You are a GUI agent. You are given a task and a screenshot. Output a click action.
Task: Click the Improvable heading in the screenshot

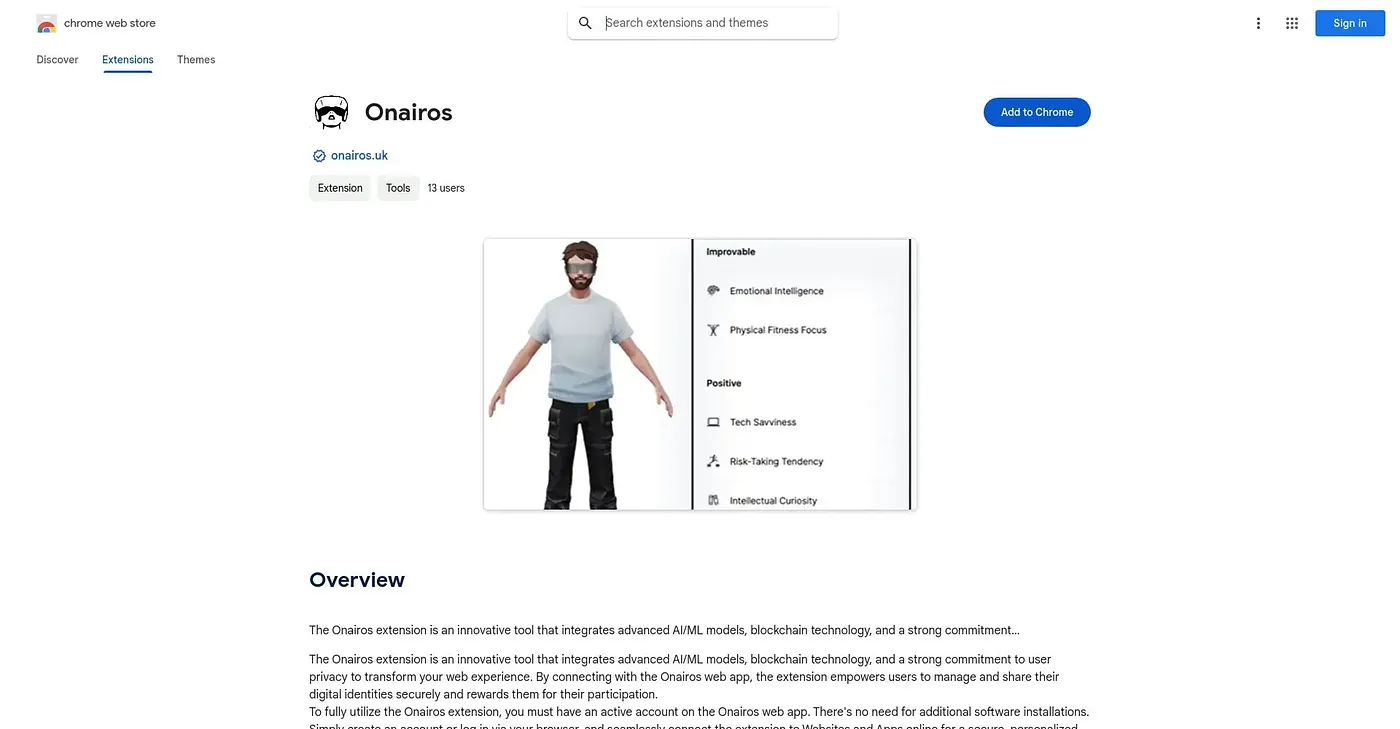click(x=731, y=252)
